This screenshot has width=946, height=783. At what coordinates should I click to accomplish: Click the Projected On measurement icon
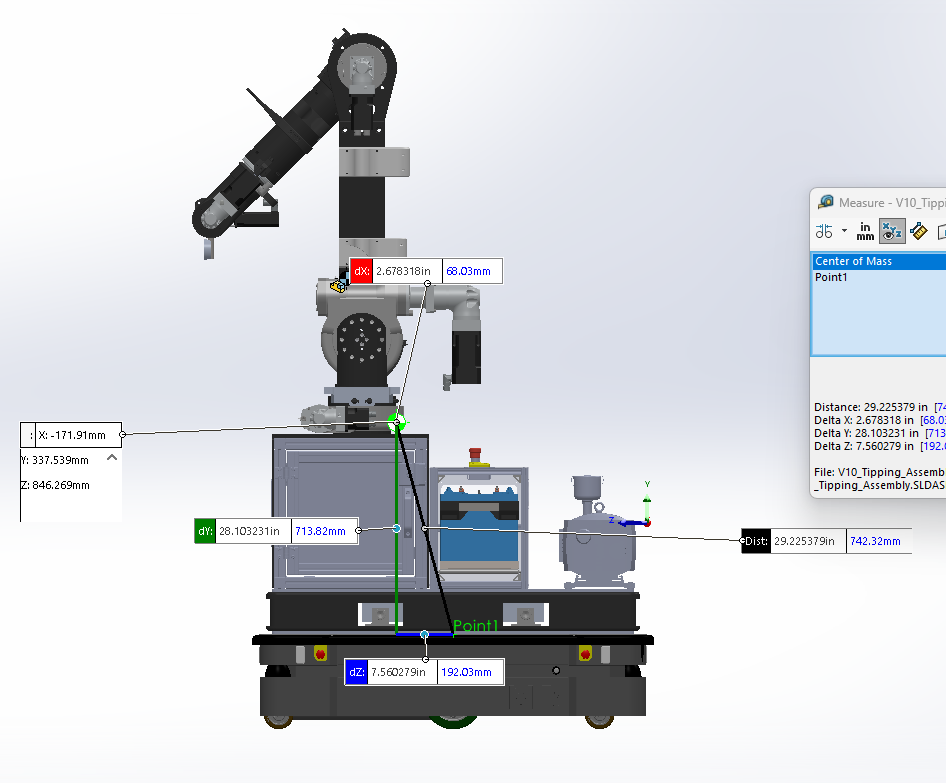(x=942, y=232)
